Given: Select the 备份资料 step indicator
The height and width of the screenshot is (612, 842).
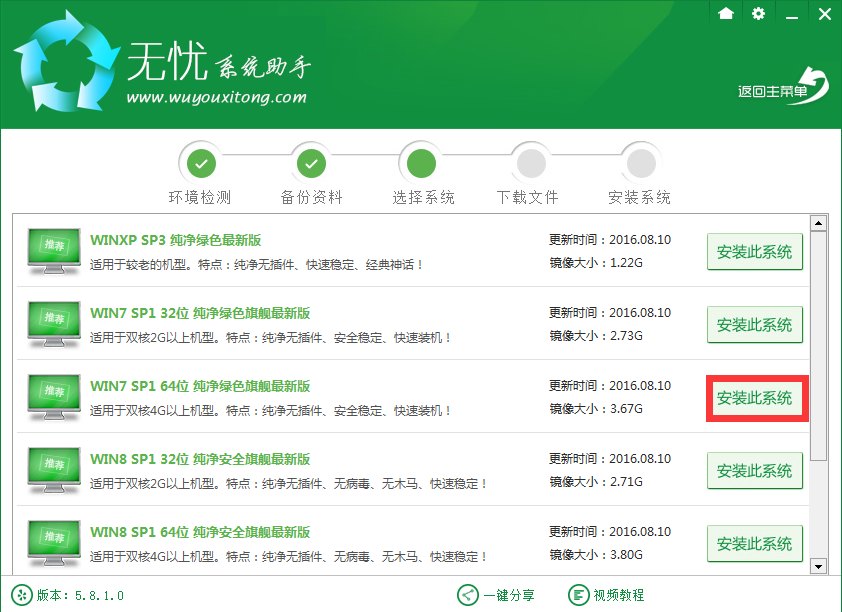Looking at the screenshot, I should [311, 162].
